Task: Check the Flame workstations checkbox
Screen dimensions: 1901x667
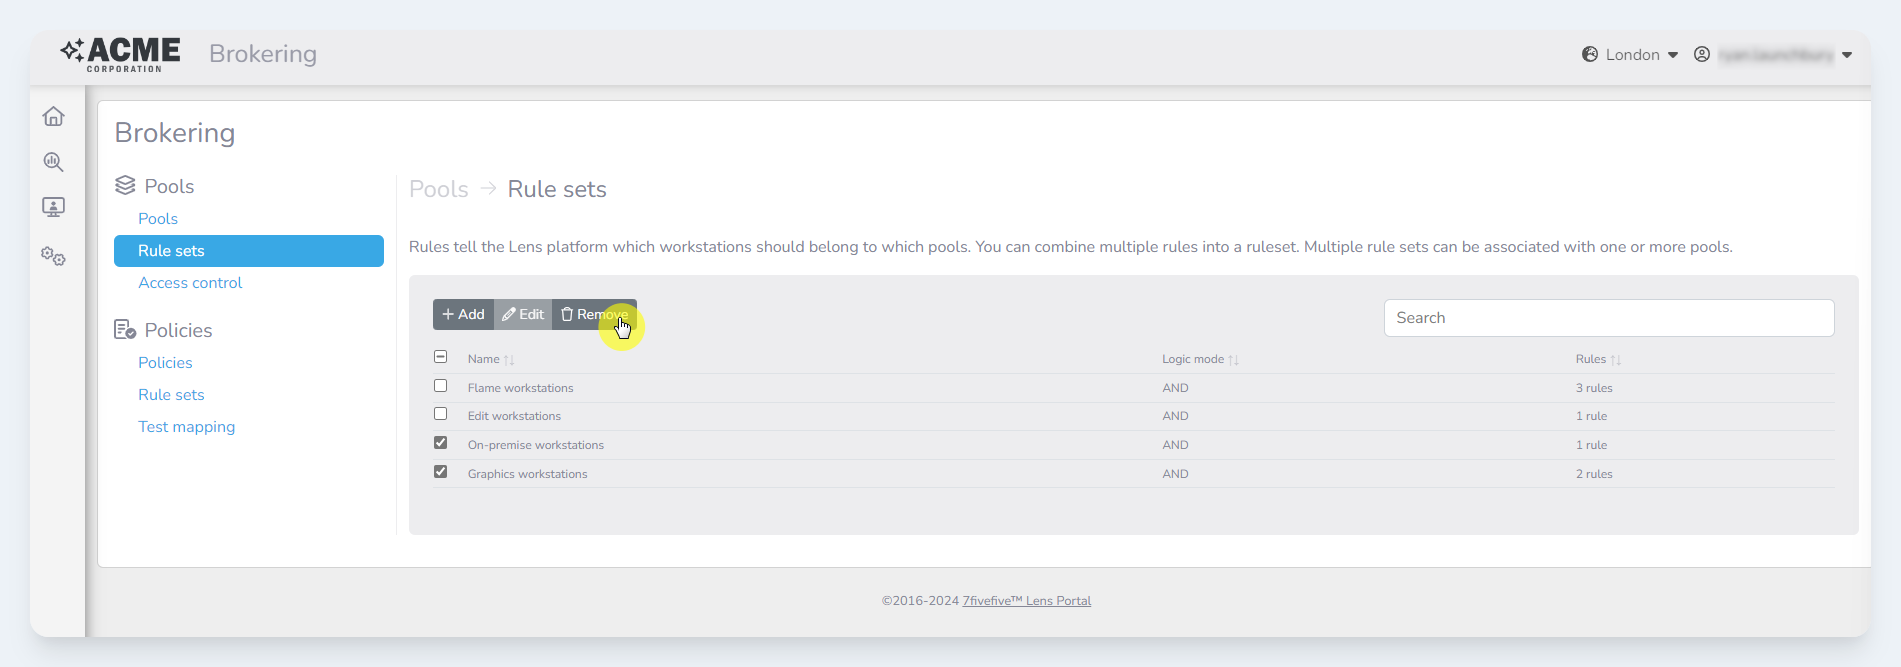Action: pyautogui.click(x=440, y=386)
